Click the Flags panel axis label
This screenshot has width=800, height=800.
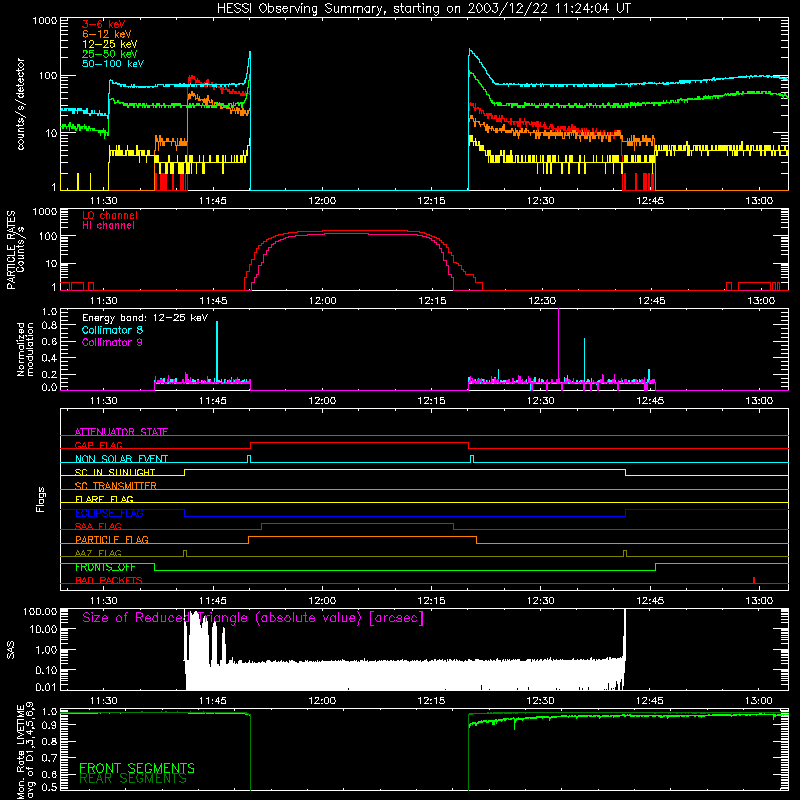point(41,499)
